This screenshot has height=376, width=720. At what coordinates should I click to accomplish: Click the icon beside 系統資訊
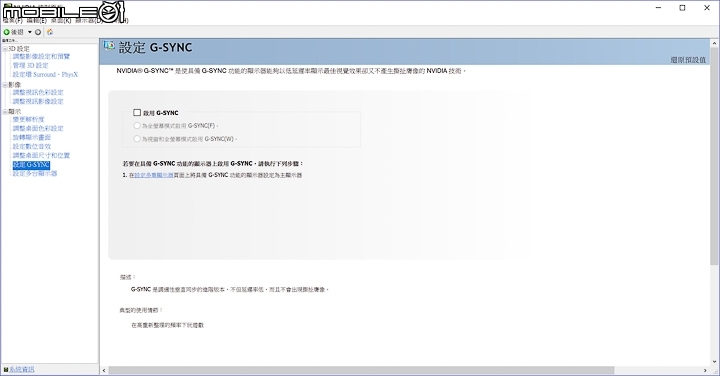point(6,369)
